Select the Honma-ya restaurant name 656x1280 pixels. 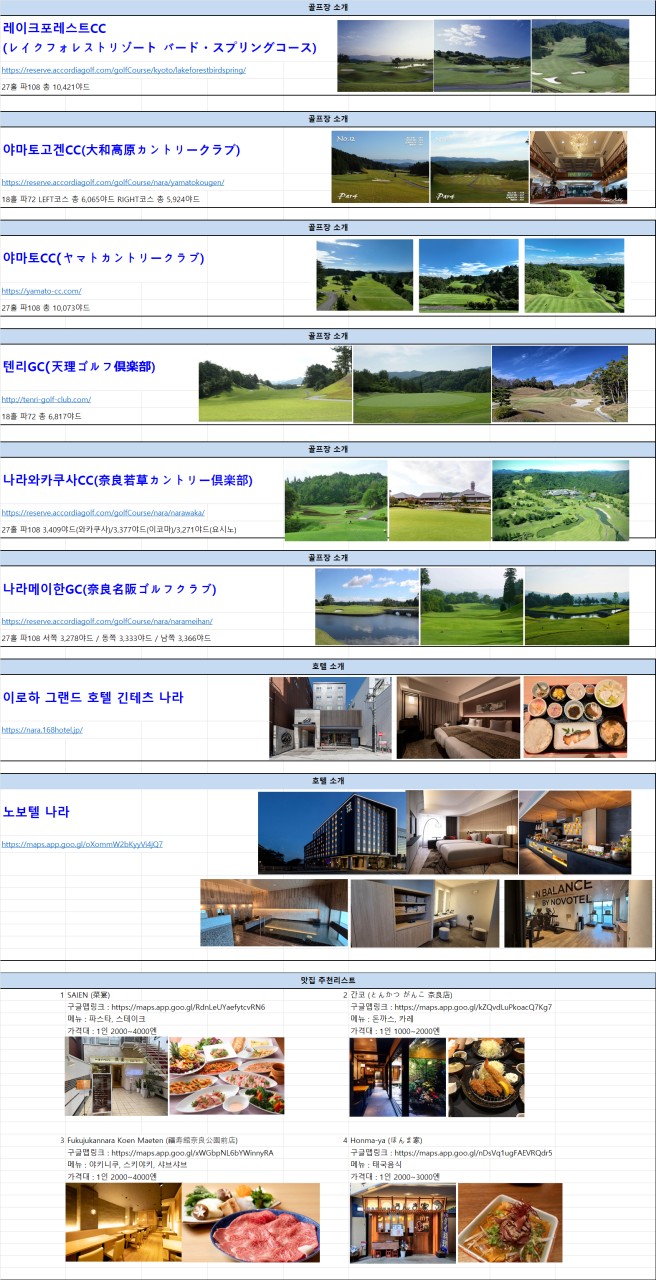click(387, 1140)
